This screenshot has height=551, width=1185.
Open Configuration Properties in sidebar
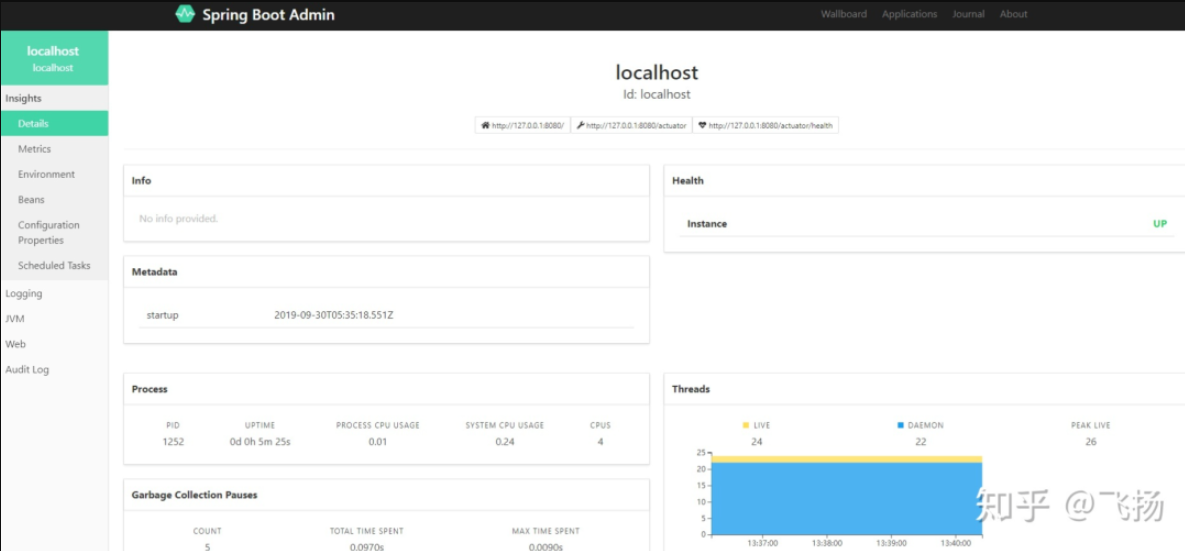click(48, 232)
